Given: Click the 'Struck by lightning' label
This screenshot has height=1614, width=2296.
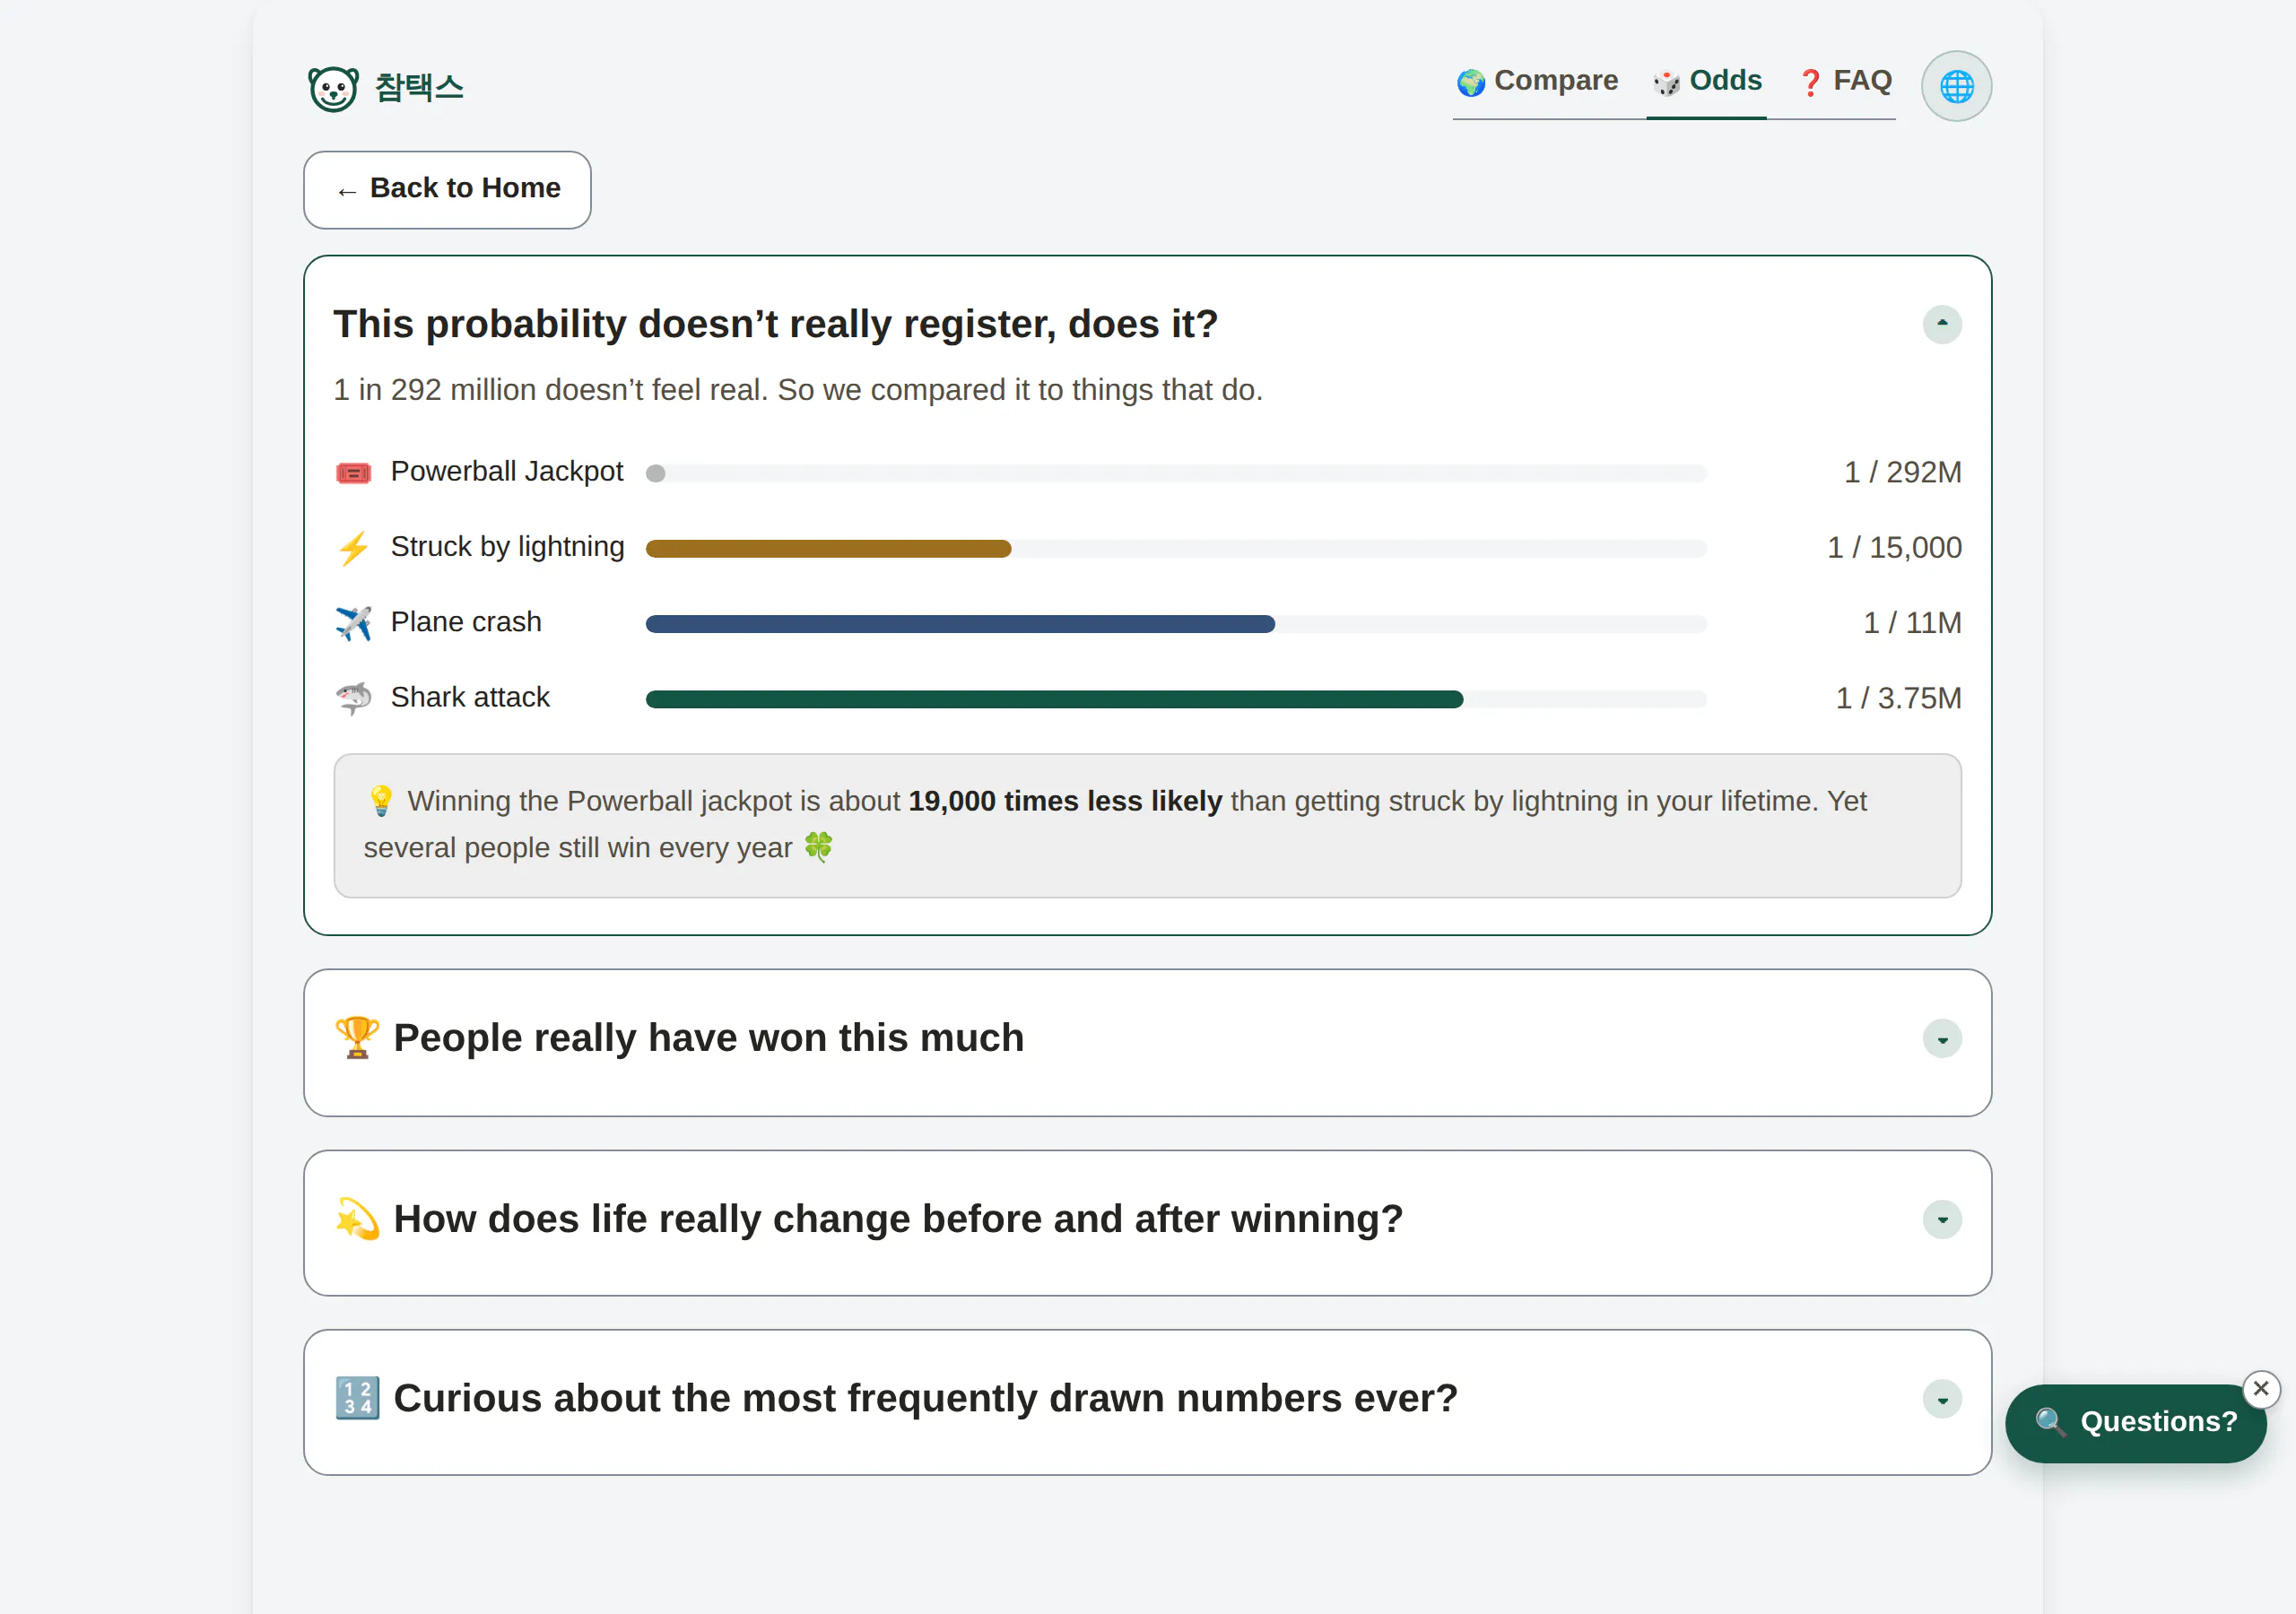Looking at the screenshot, I should coord(507,547).
